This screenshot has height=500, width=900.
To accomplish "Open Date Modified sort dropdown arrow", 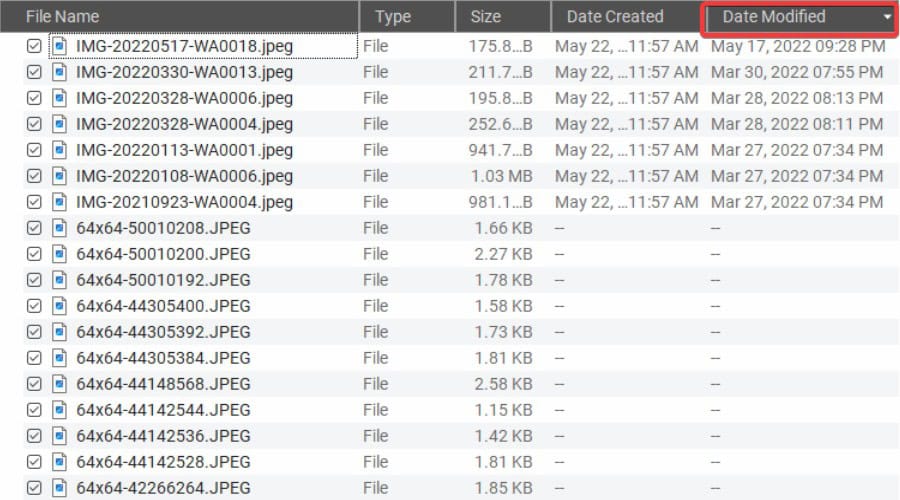I will point(887,17).
